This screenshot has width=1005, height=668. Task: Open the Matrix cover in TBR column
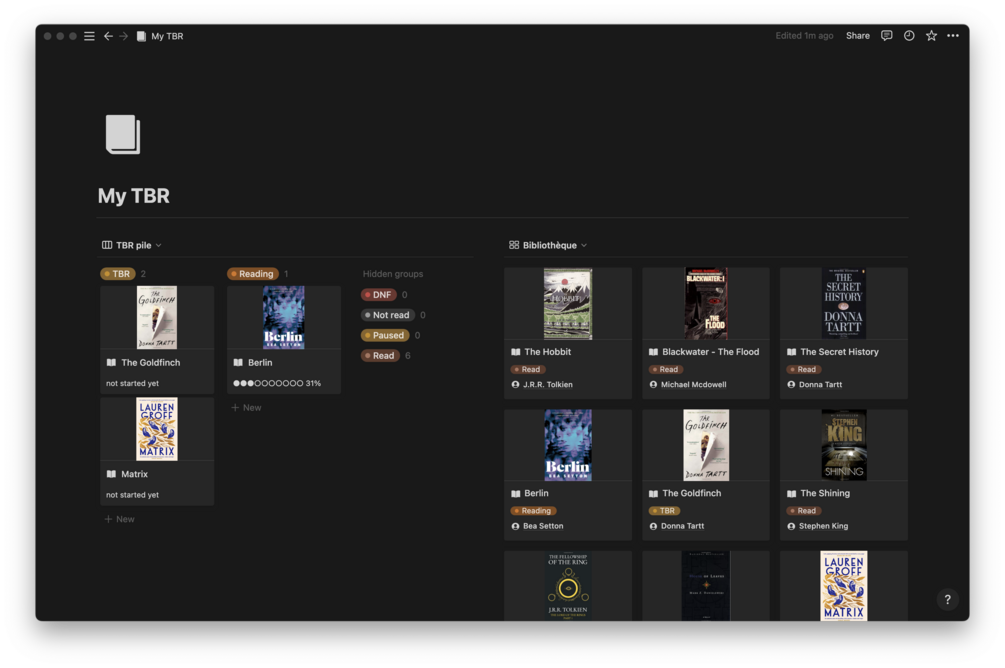click(x=157, y=429)
